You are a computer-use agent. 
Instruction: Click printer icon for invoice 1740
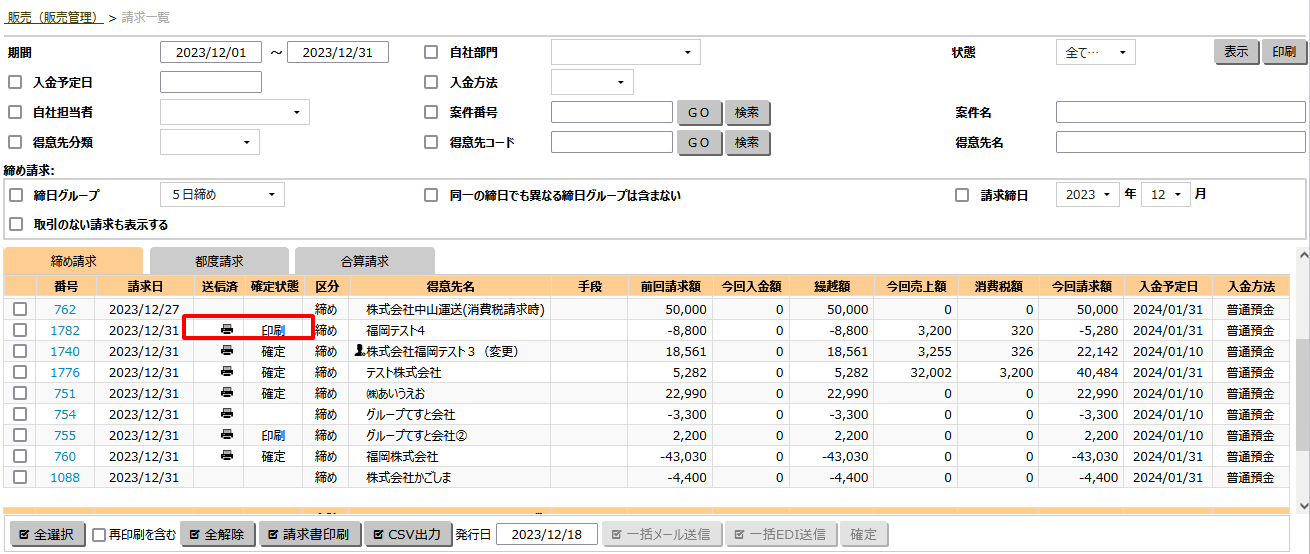227,351
